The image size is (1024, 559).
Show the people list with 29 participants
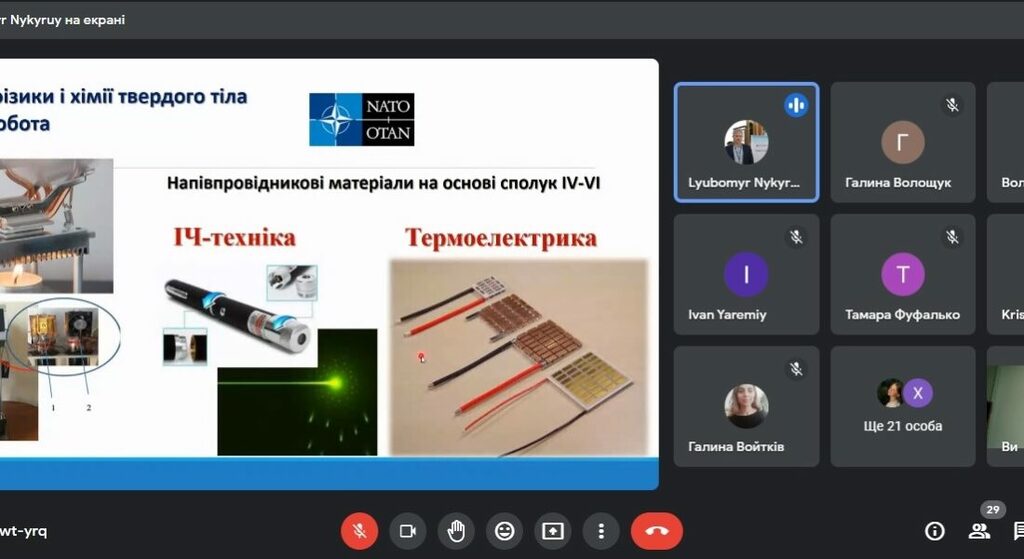click(x=980, y=530)
